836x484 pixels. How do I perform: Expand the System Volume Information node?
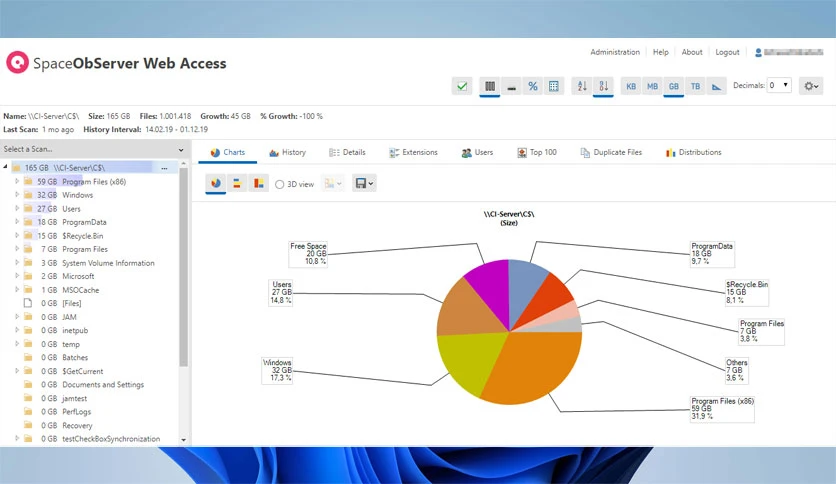point(17,263)
